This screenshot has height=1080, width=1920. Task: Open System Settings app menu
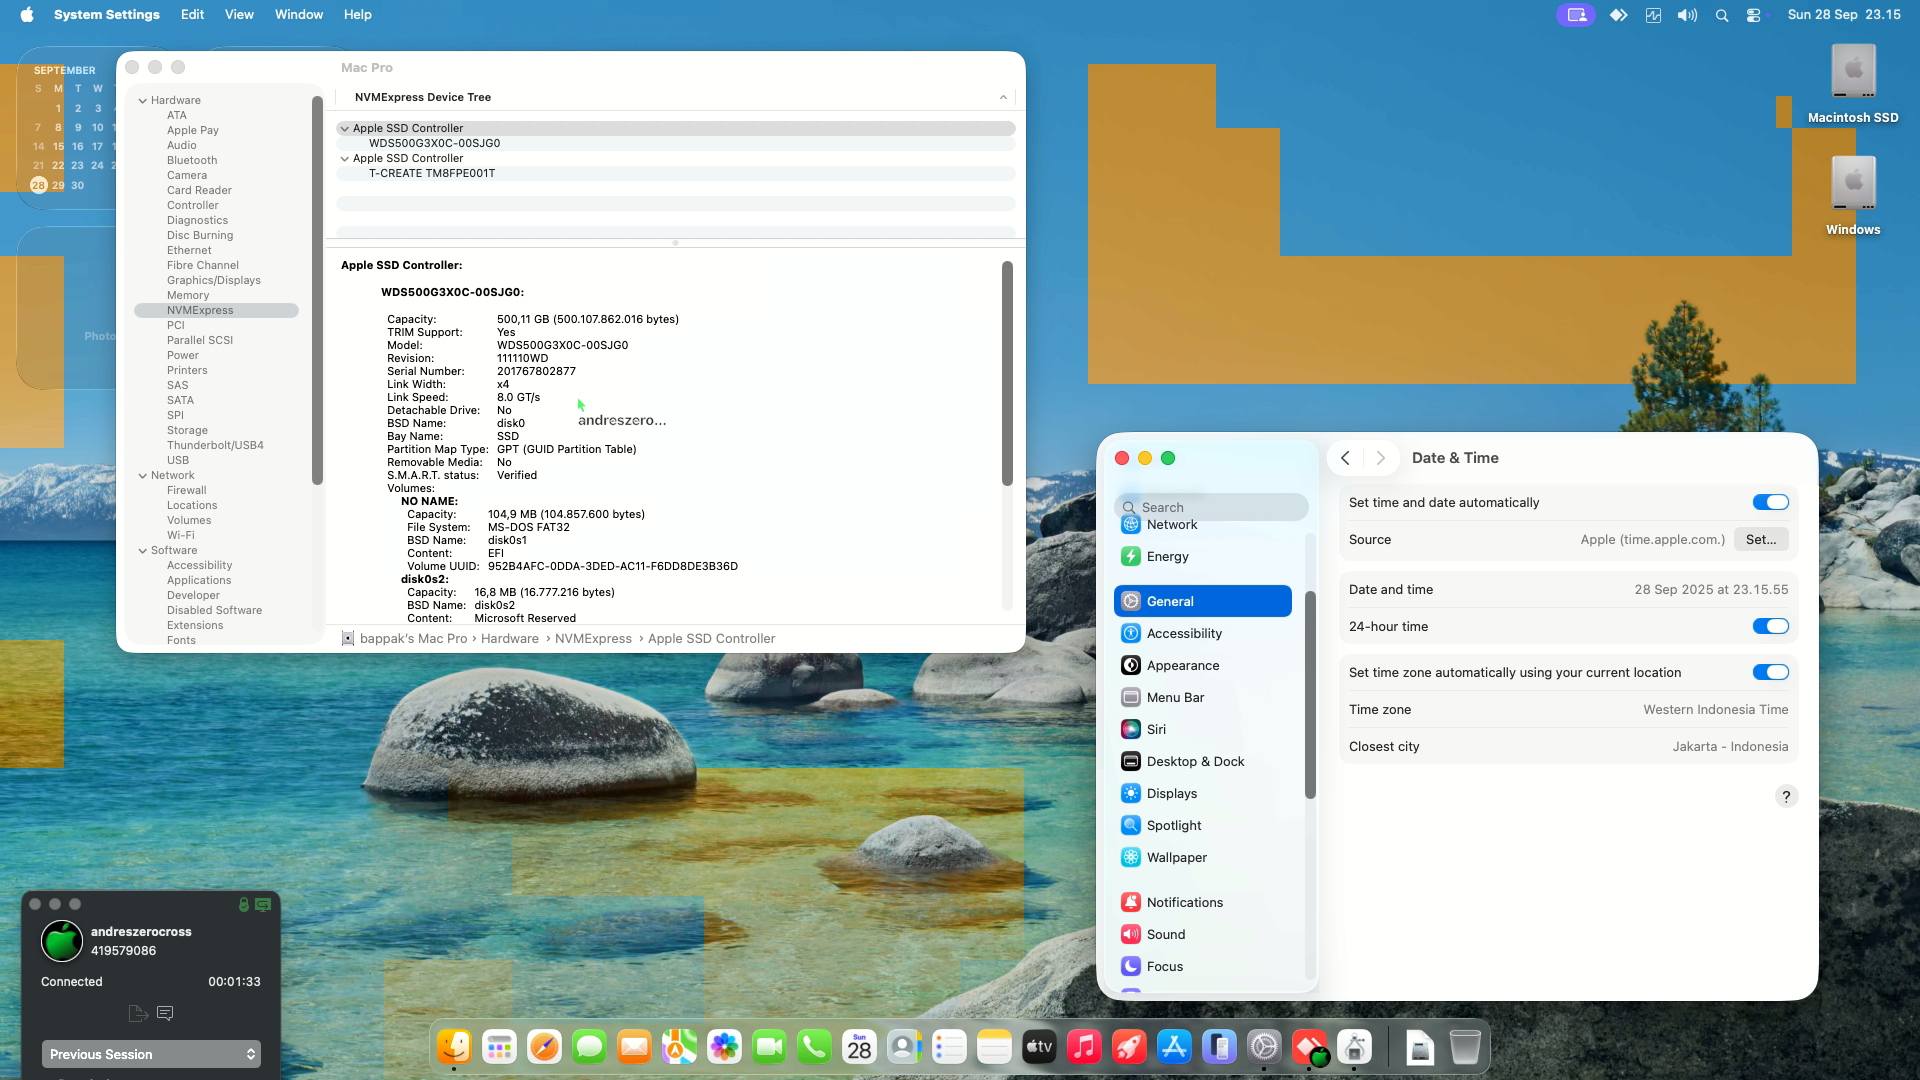coord(106,14)
